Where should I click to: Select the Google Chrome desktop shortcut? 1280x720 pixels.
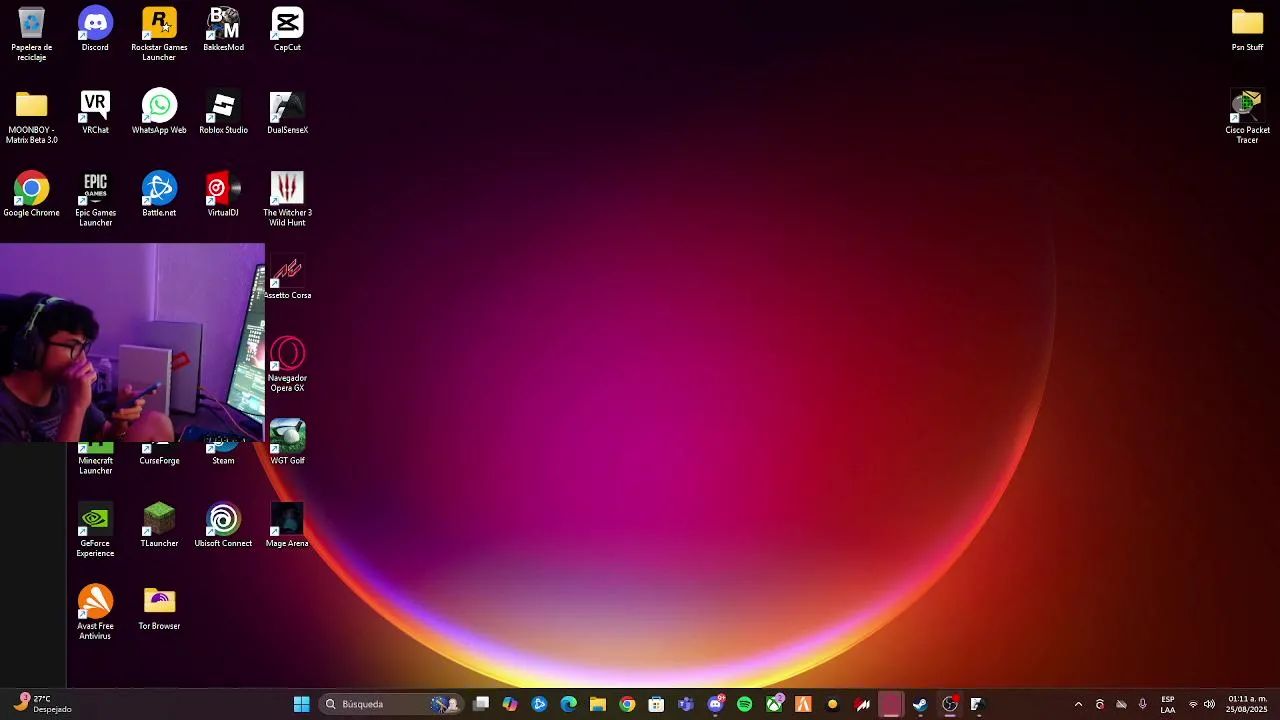click(31, 195)
